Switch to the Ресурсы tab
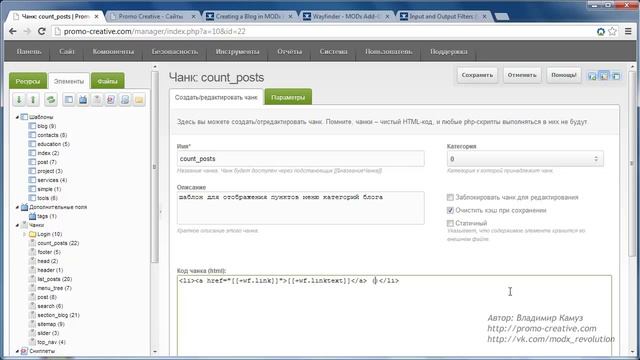This screenshot has height=360, width=640. (28, 81)
